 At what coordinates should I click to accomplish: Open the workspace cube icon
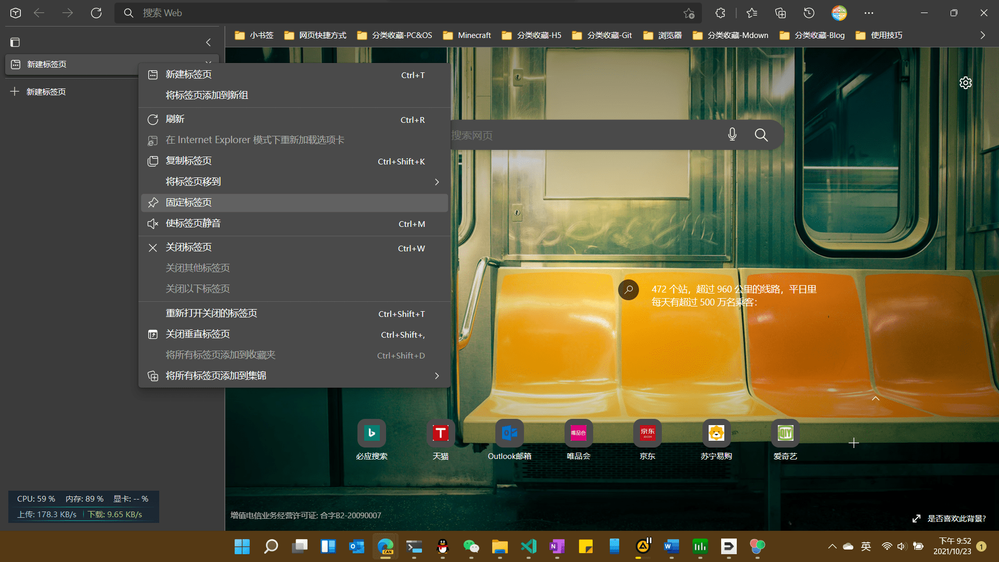click(15, 13)
